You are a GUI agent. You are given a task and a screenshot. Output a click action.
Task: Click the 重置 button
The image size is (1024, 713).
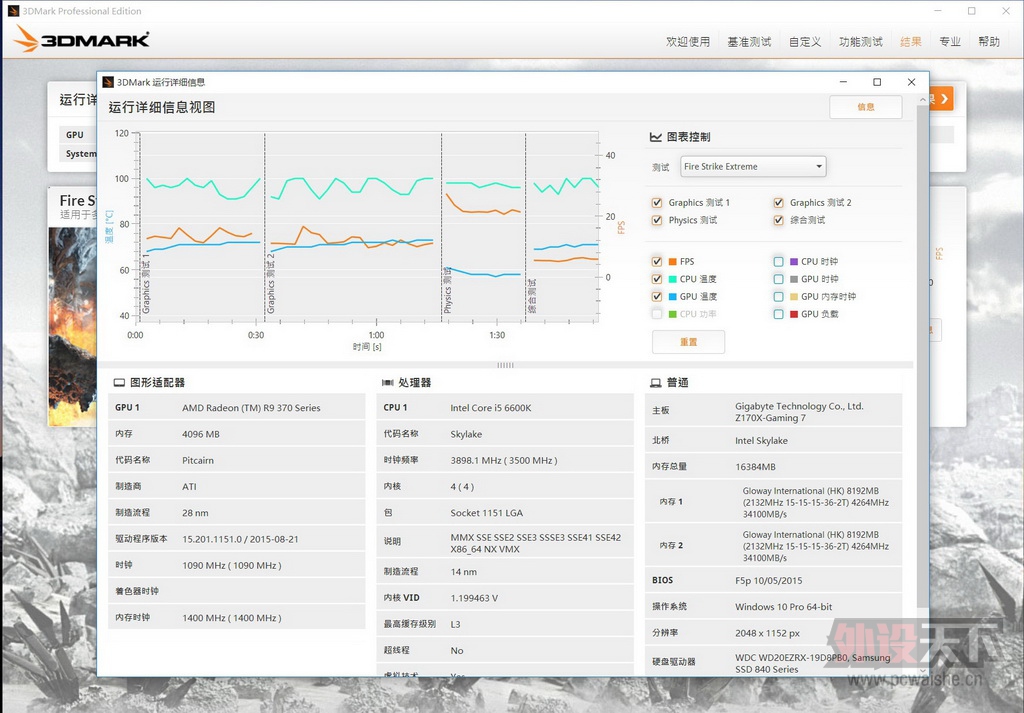pos(688,342)
